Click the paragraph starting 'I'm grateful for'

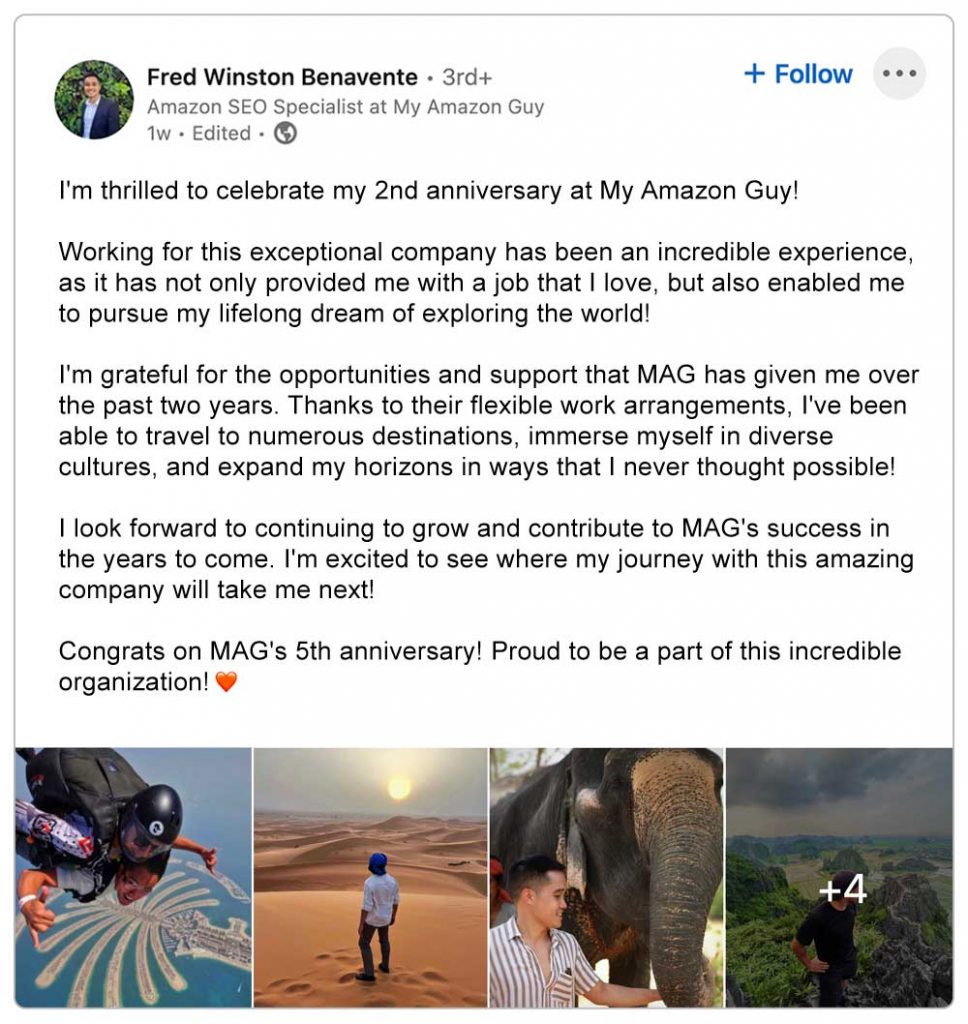(x=487, y=421)
